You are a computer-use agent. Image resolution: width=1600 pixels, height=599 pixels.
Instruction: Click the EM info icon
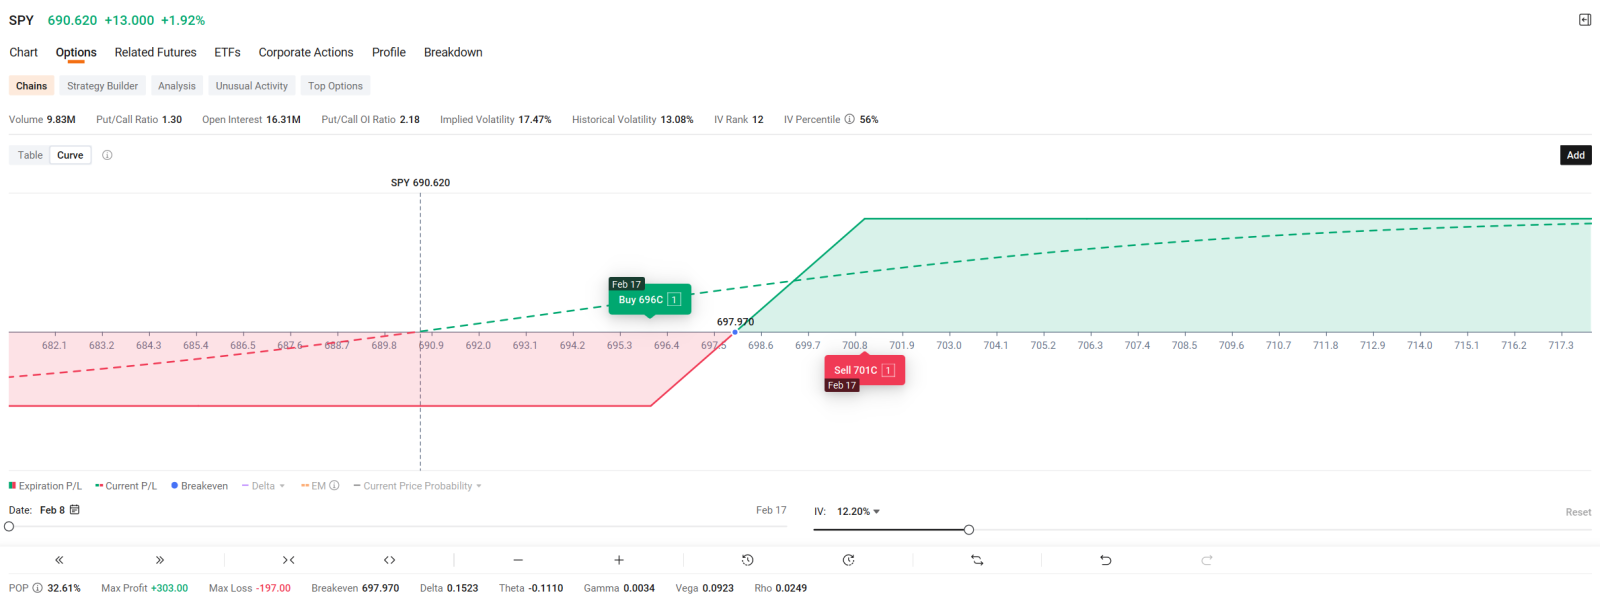334,486
